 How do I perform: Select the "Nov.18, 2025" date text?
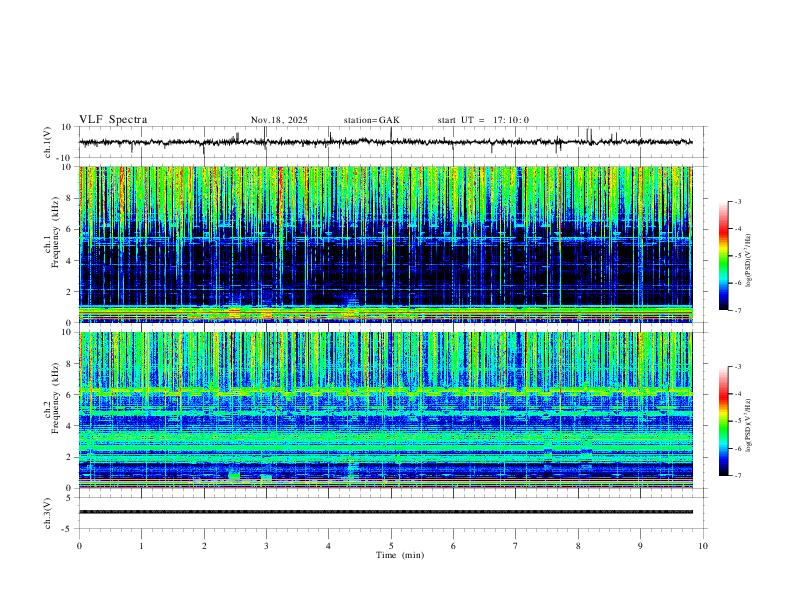click(279, 120)
